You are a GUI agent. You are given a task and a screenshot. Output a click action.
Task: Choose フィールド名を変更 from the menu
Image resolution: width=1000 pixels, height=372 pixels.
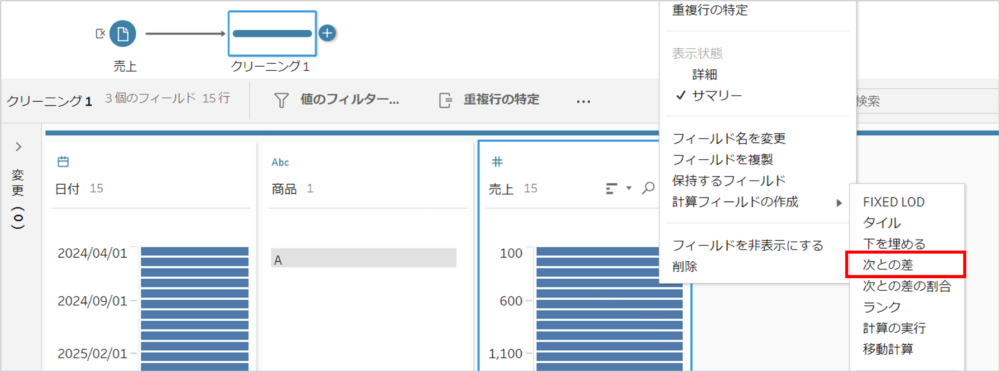click(728, 137)
